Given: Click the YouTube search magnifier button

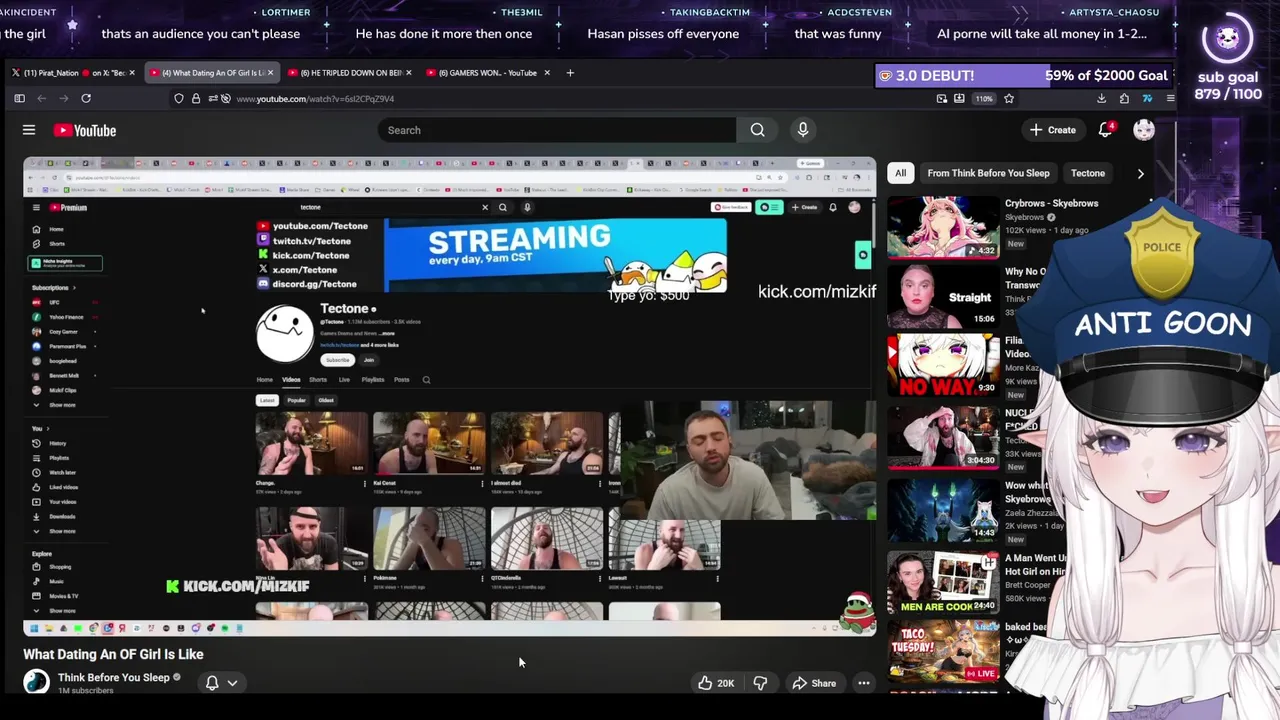Looking at the screenshot, I should (757, 130).
